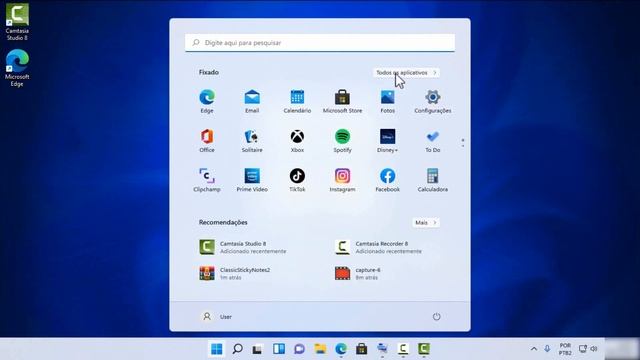Open Microsoft Store from the taskbar
Viewport: 640px width, 360px height.
[x=362, y=349]
